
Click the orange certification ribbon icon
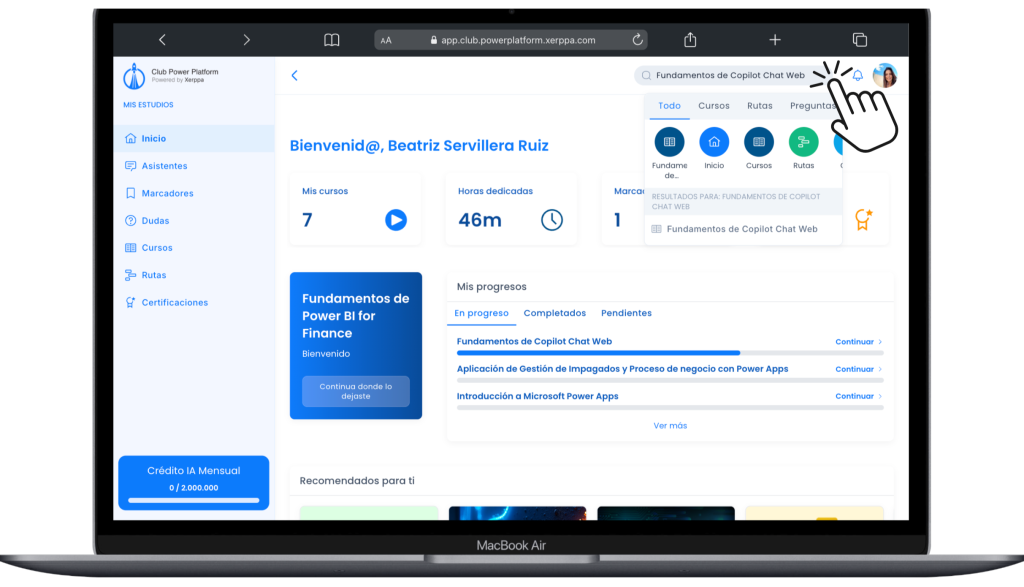[x=863, y=219]
